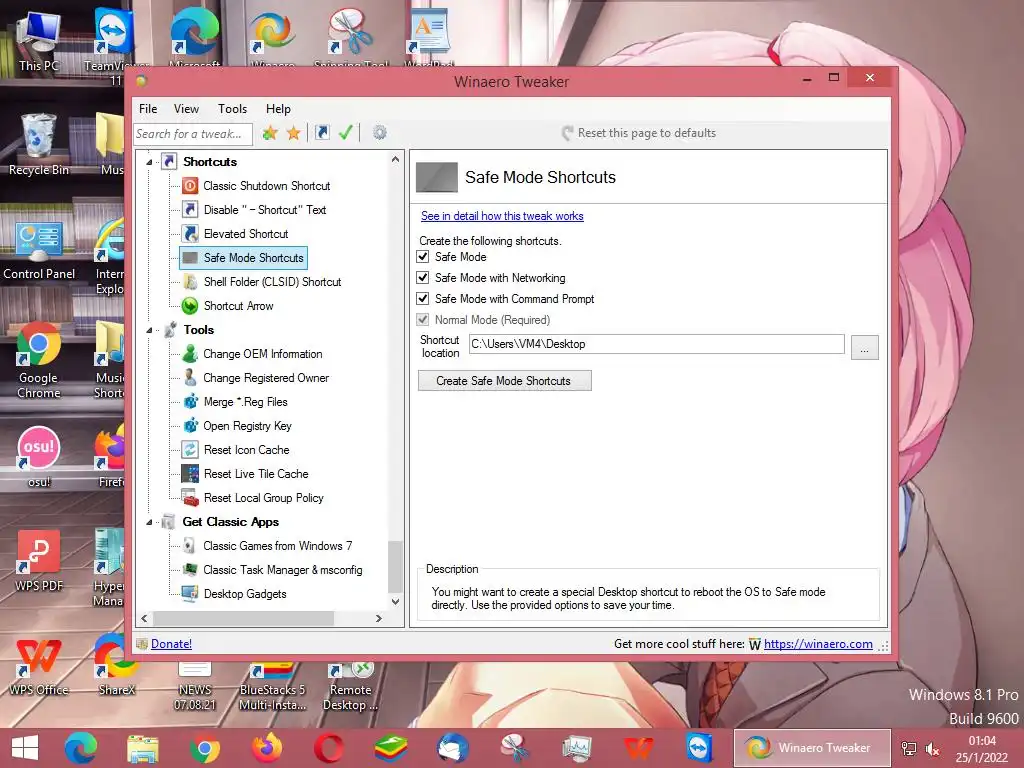Open settings gear icon in toolbar

379,133
